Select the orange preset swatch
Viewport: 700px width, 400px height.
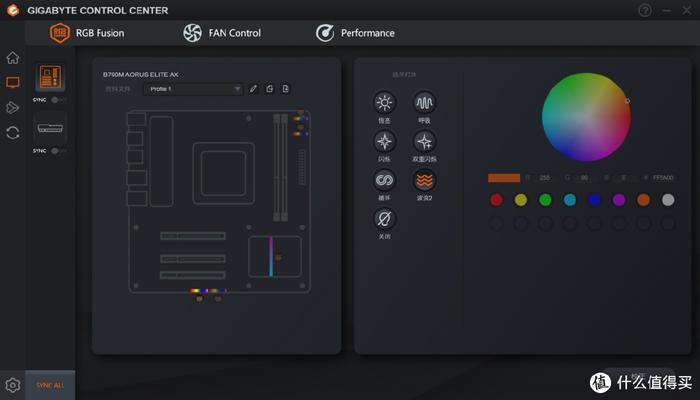[643, 200]
